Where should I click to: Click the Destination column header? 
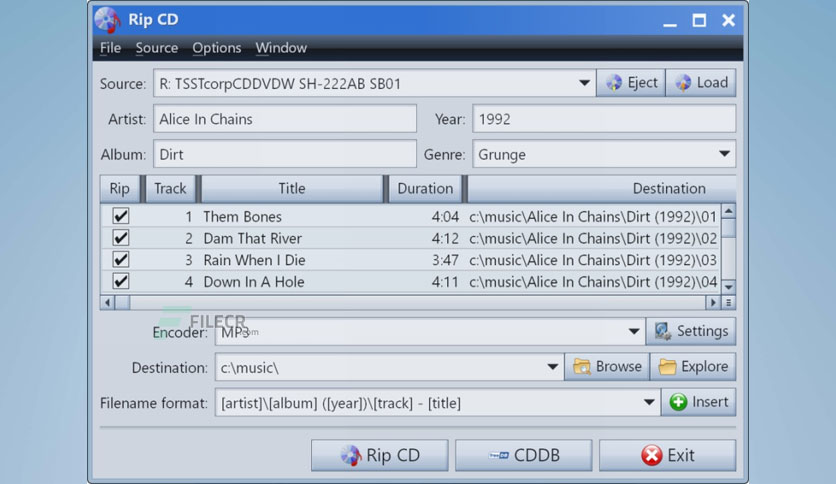[601, 189]
